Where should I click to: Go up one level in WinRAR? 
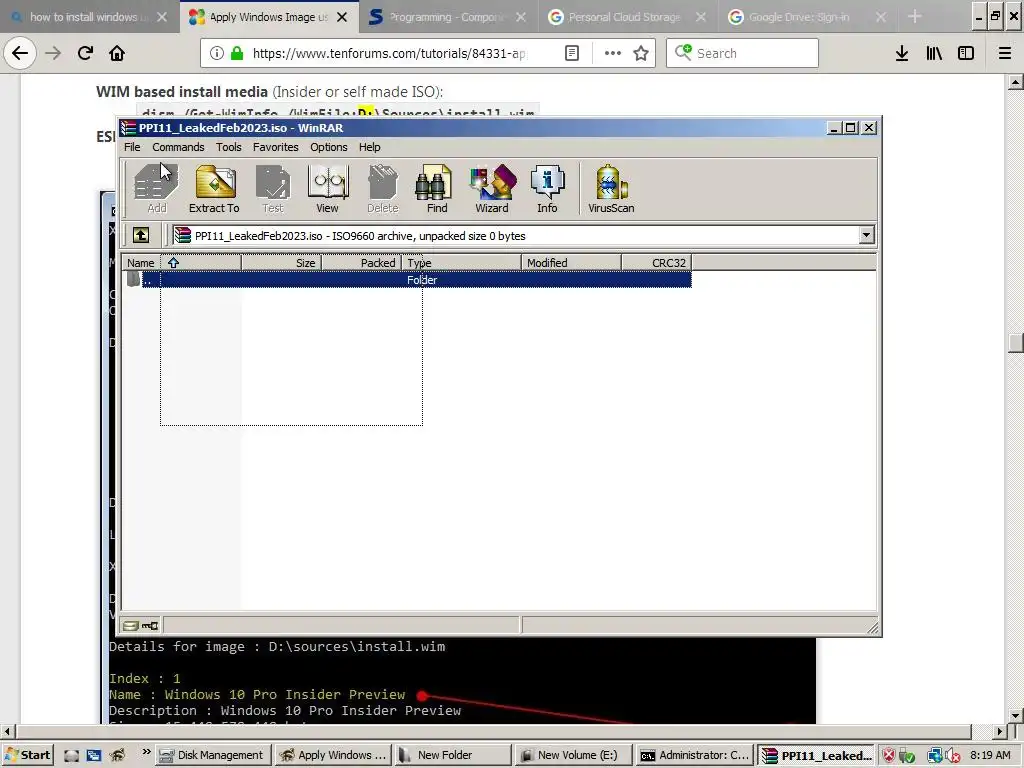(141, 235)
